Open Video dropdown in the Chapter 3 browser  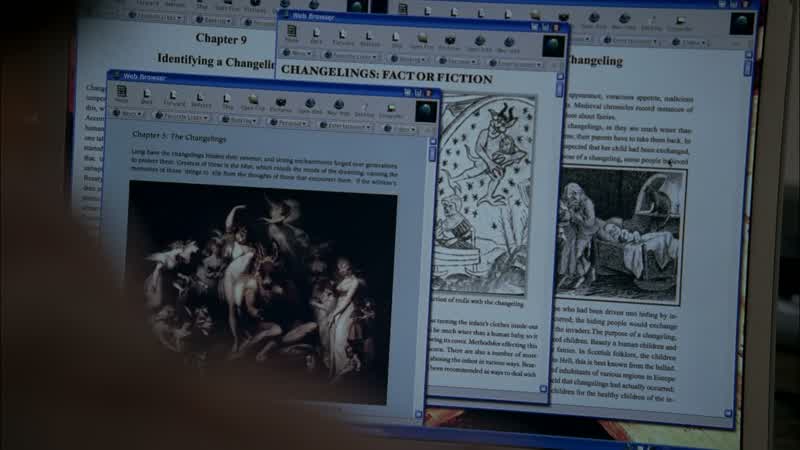click(x=401, y=129)
